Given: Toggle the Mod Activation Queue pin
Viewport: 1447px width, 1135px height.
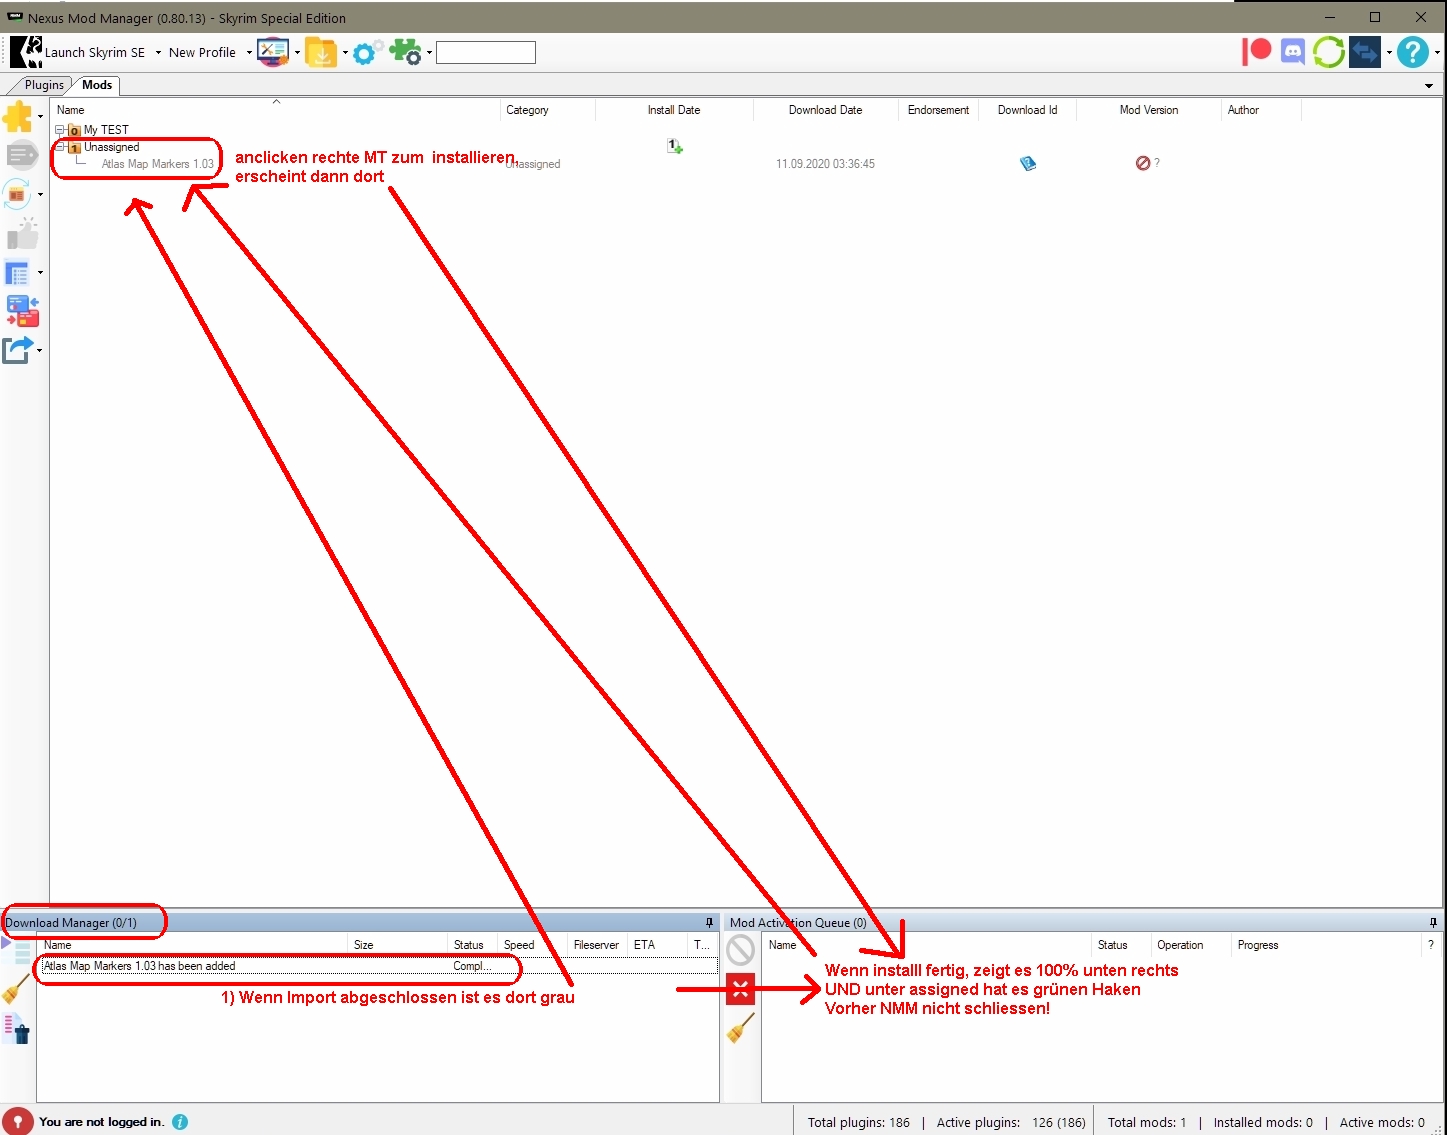Looking at the screenshot, I should pyautogui.click(x=1432, y=922).
